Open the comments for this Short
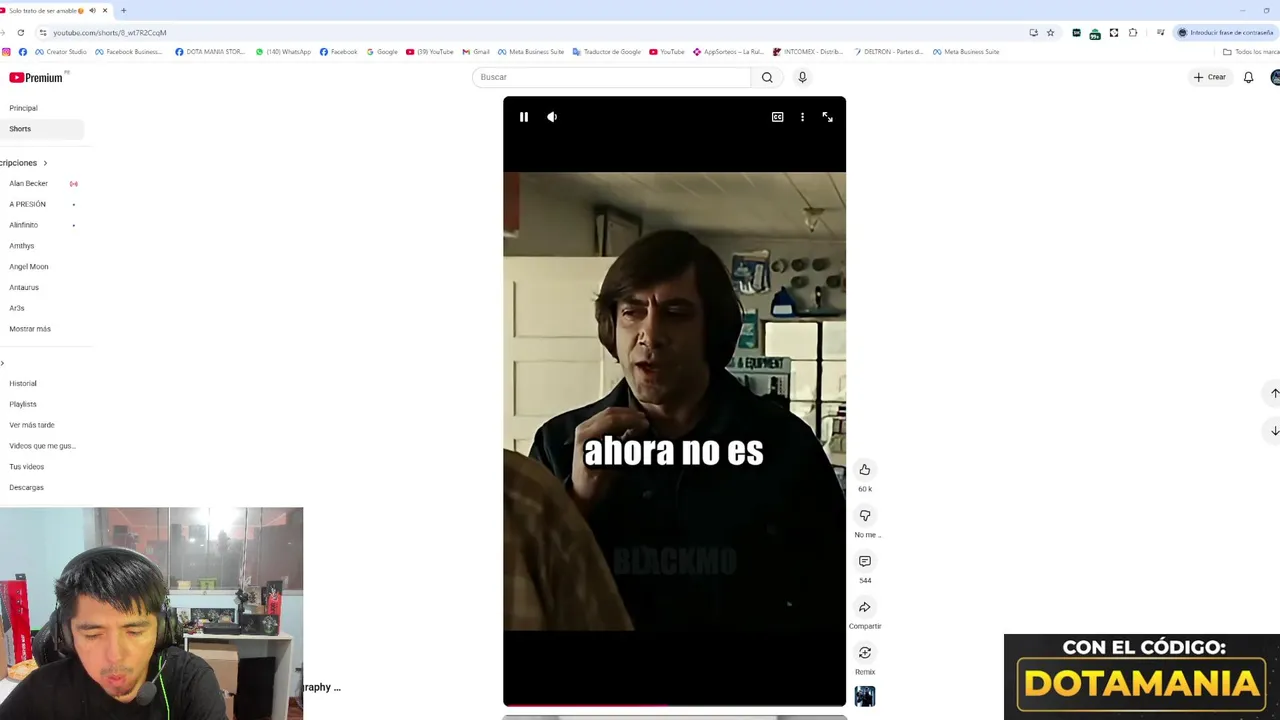 pos(865,561)
